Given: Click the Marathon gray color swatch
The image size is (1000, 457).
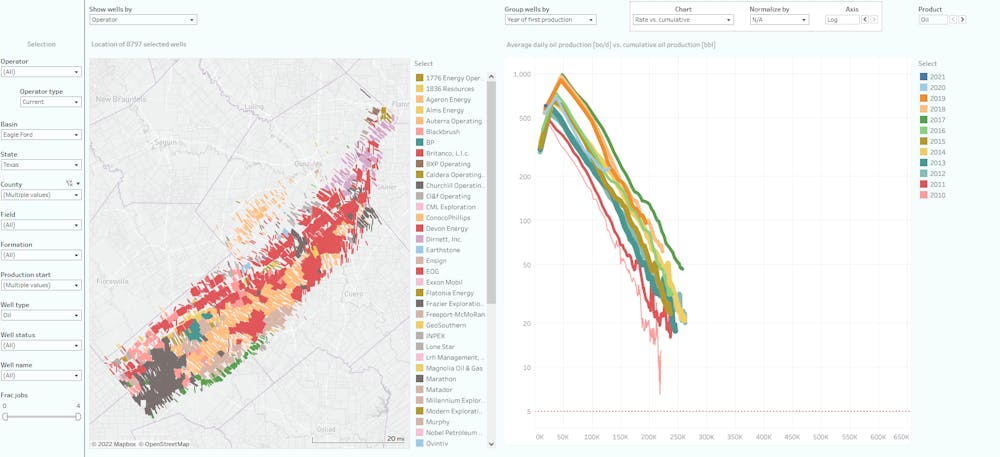Looking at the screenshot, I should 420,379.
